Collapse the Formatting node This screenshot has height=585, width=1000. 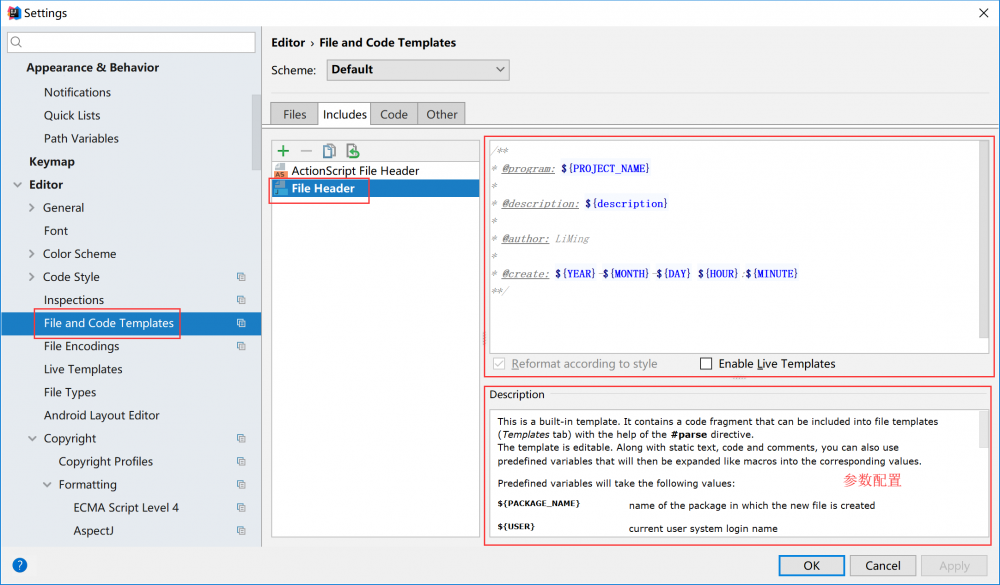(x=47, y=485)
